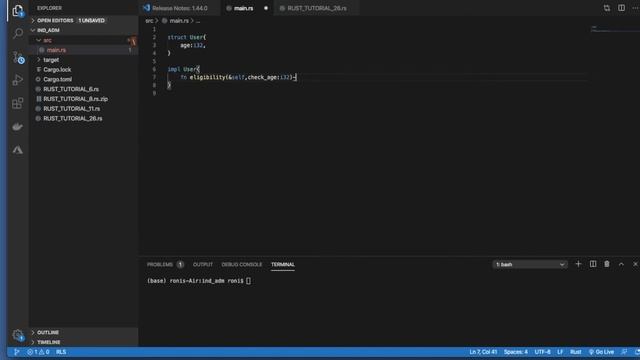Open the editor More Actions menu

636,8
